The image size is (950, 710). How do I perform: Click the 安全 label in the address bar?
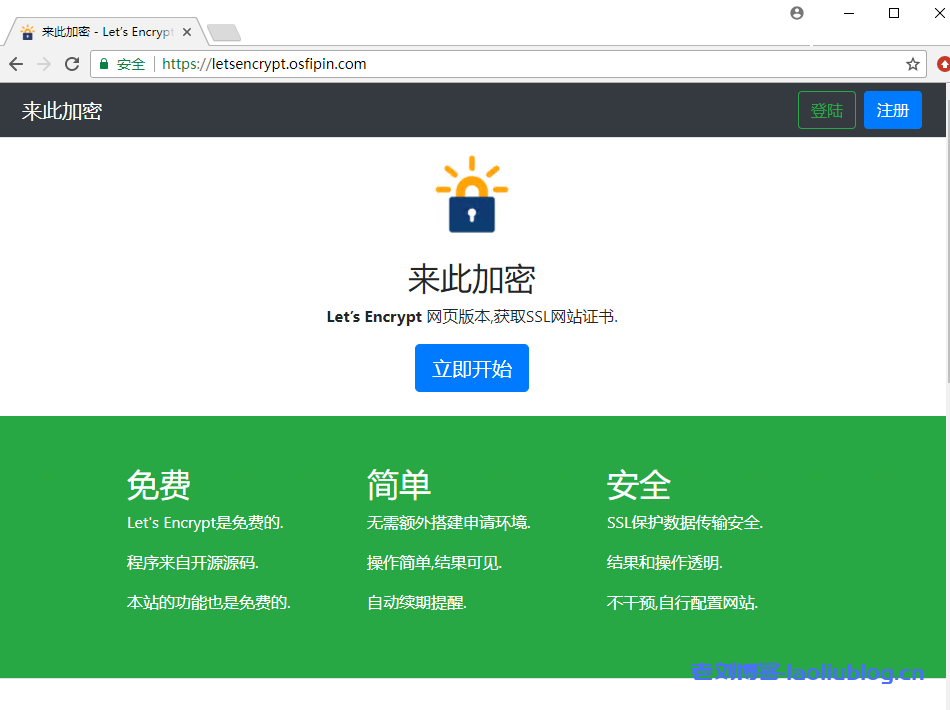[129, 63]
